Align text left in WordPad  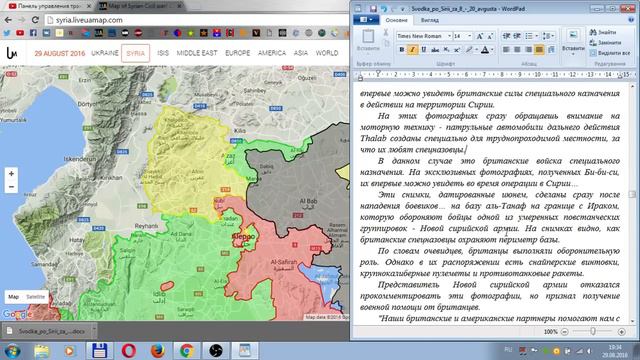(506, 50)
